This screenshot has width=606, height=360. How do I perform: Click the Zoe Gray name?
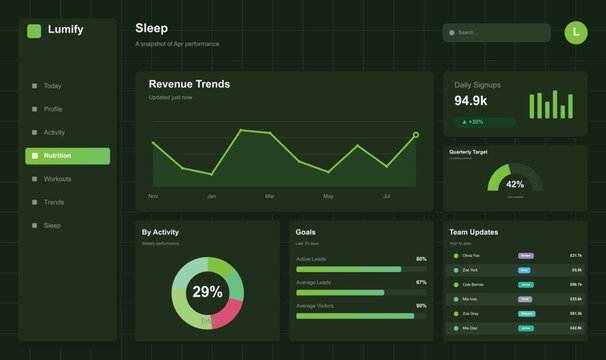tap(470, 314)
